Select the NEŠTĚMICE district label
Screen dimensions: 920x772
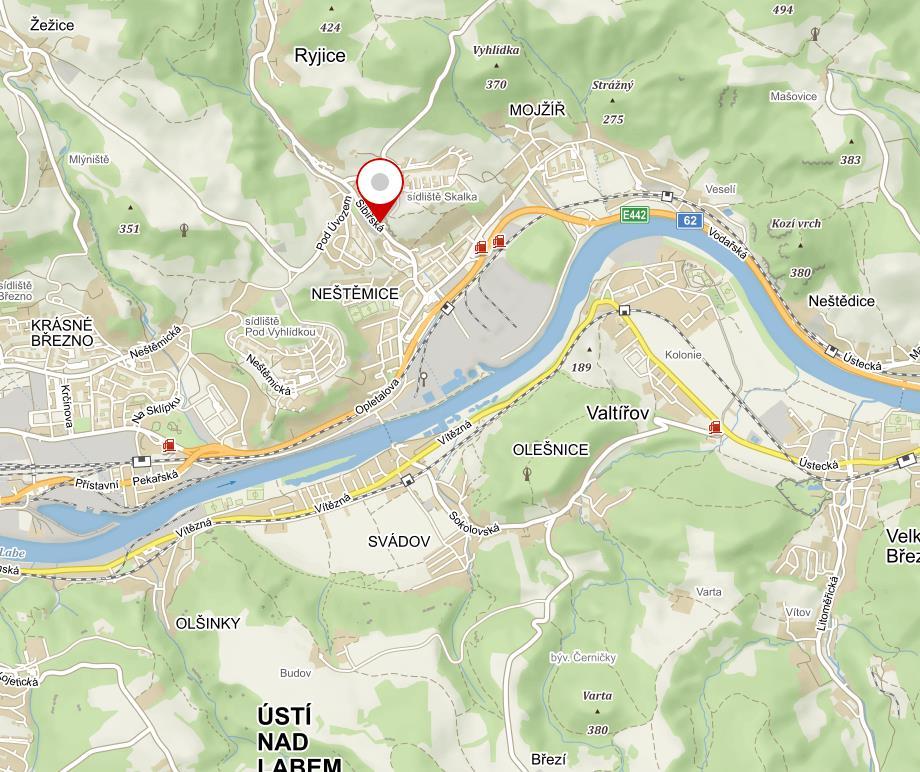click(355, 293)
